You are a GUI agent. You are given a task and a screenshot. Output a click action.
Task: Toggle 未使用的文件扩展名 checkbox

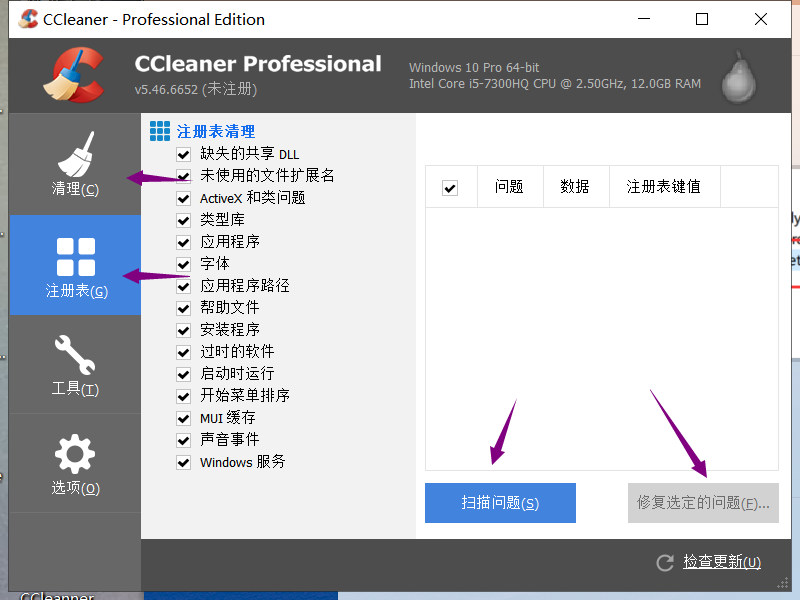[184, 176]
